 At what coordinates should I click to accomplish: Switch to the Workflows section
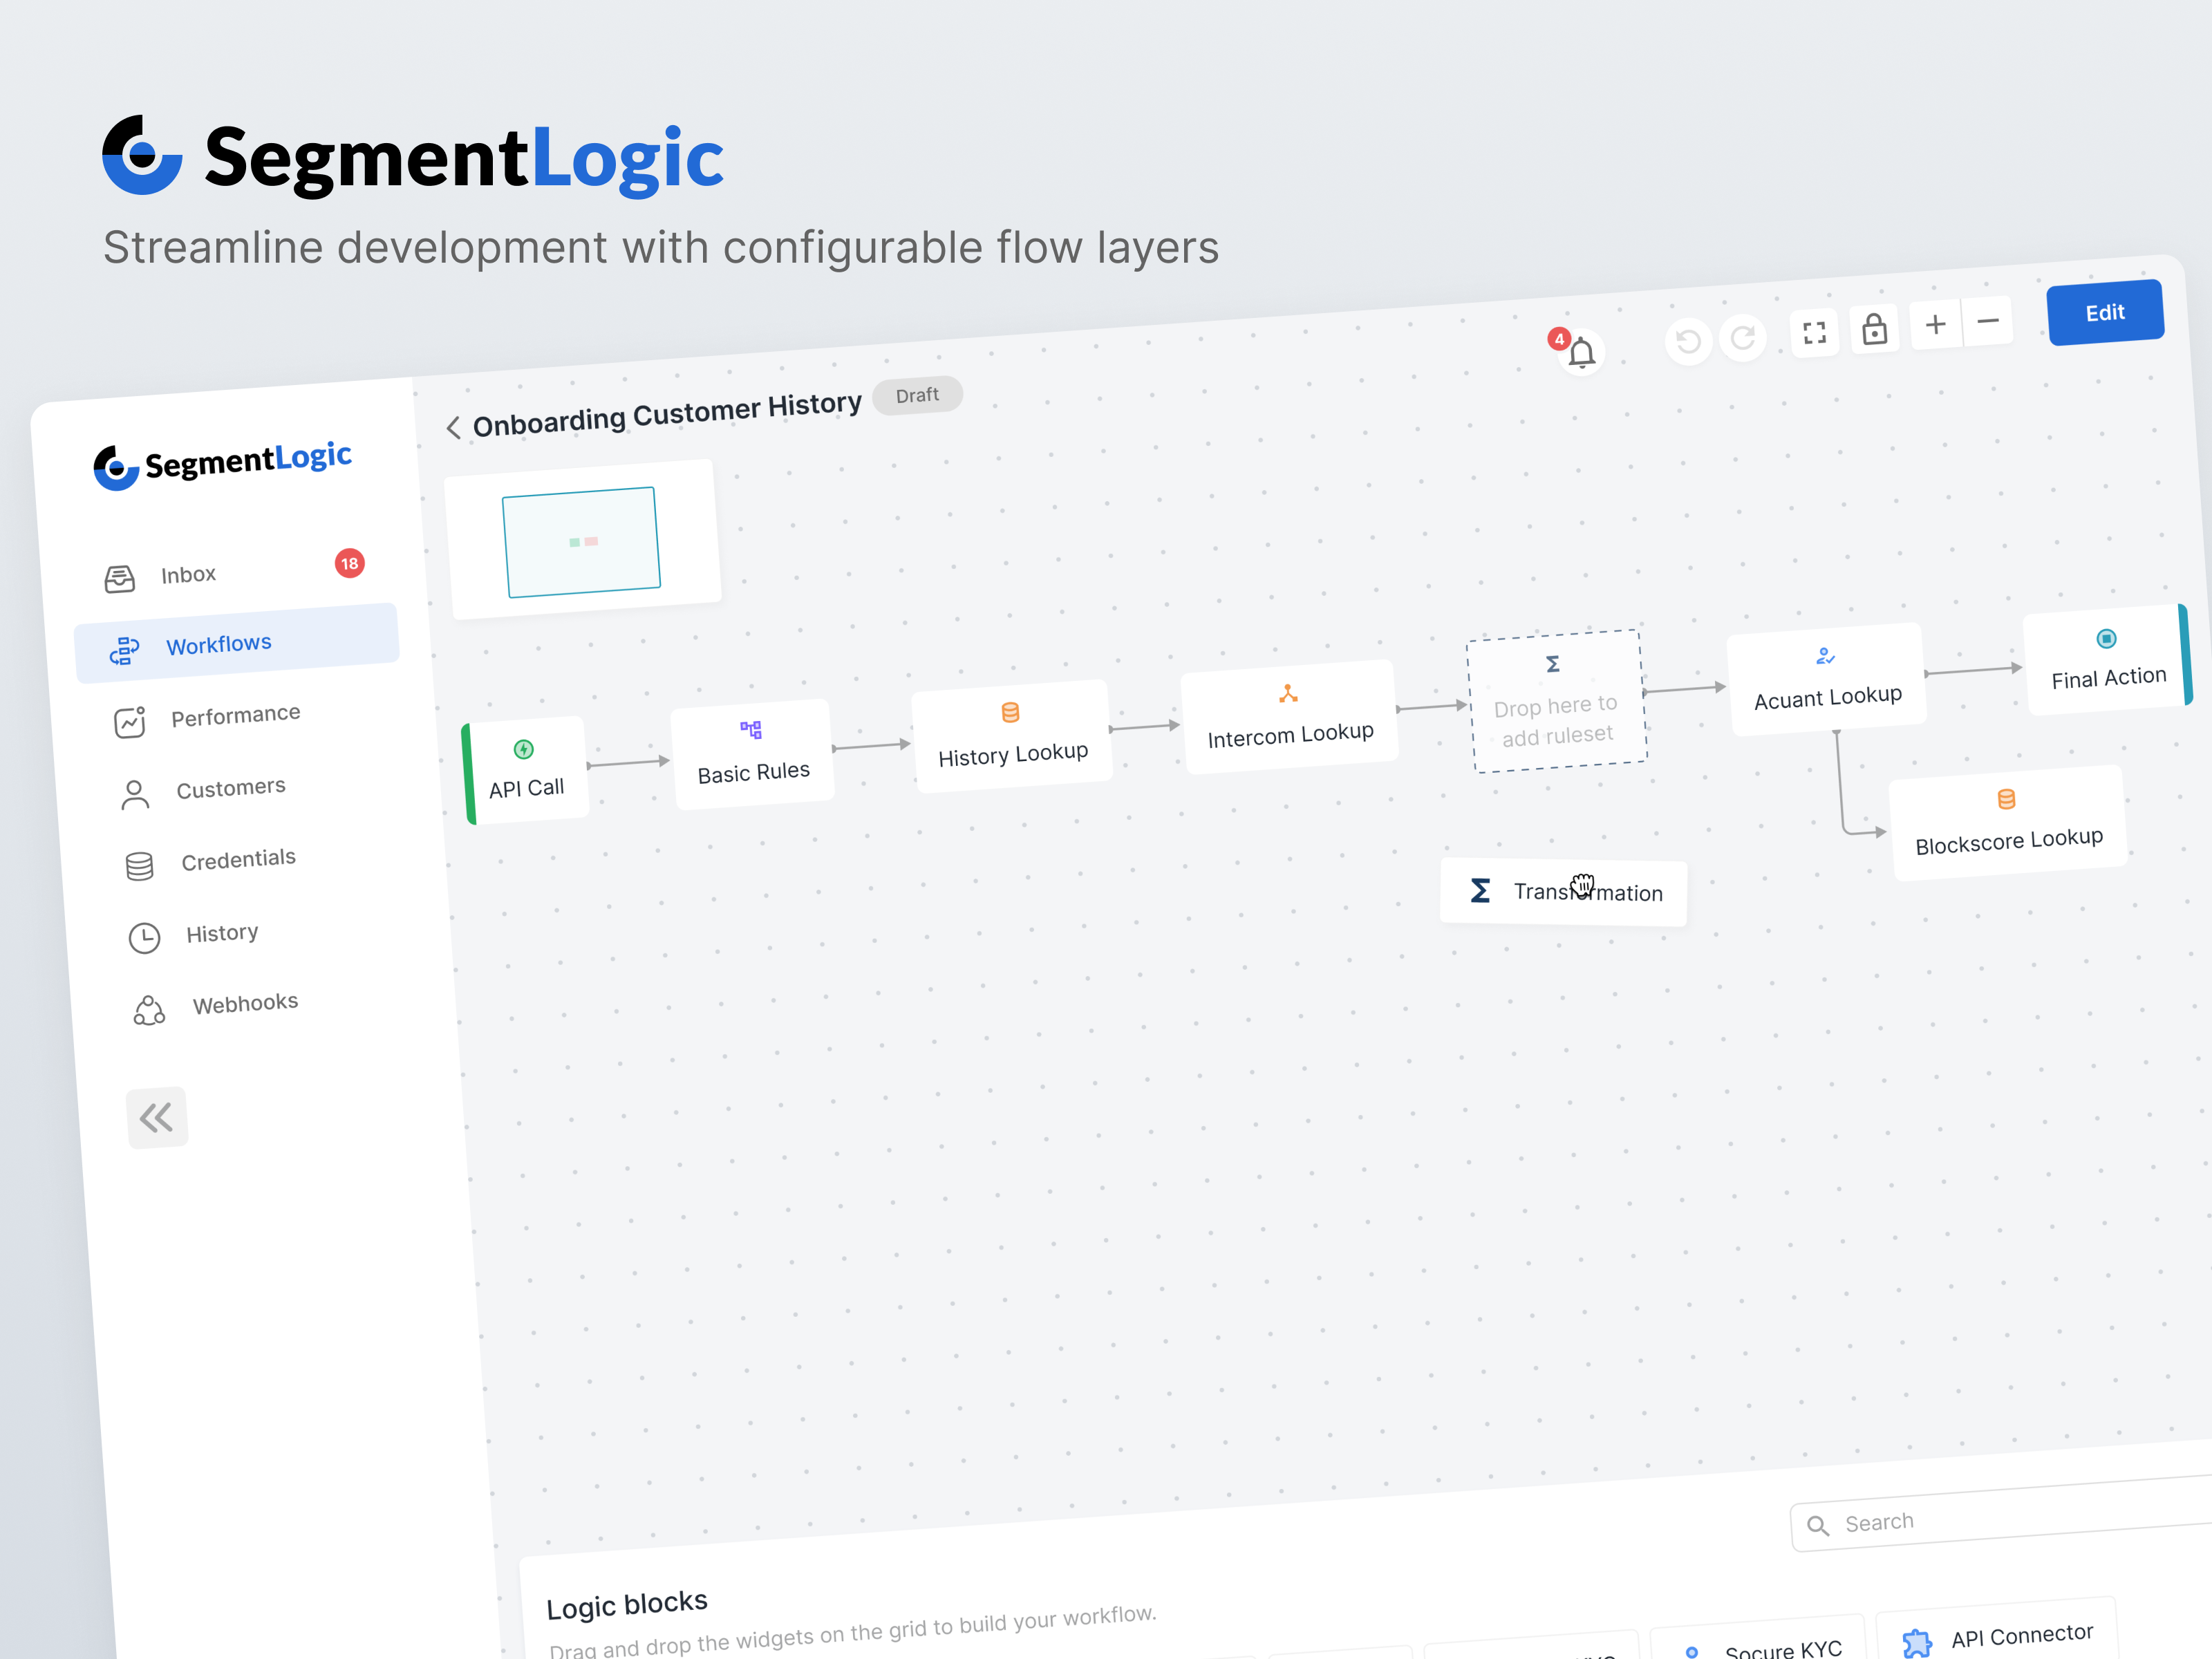click(237, 643)
